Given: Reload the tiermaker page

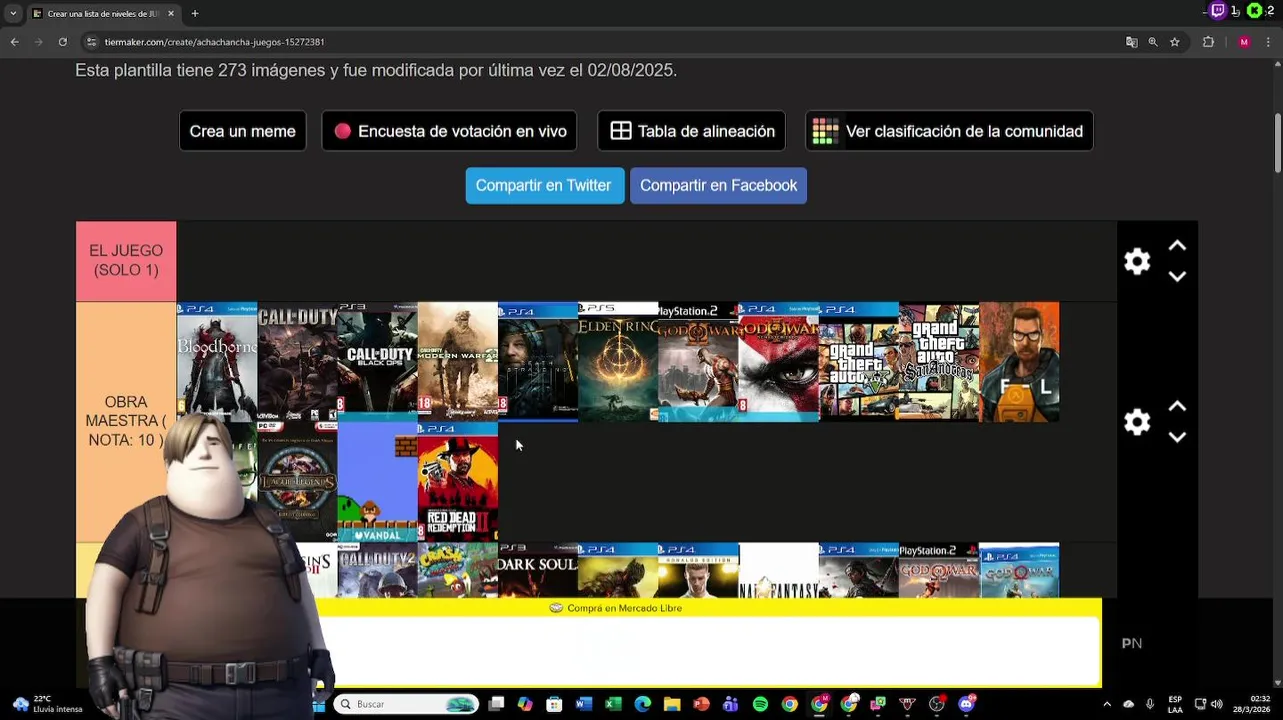Looking at the screenshot, I should point(62,42).
